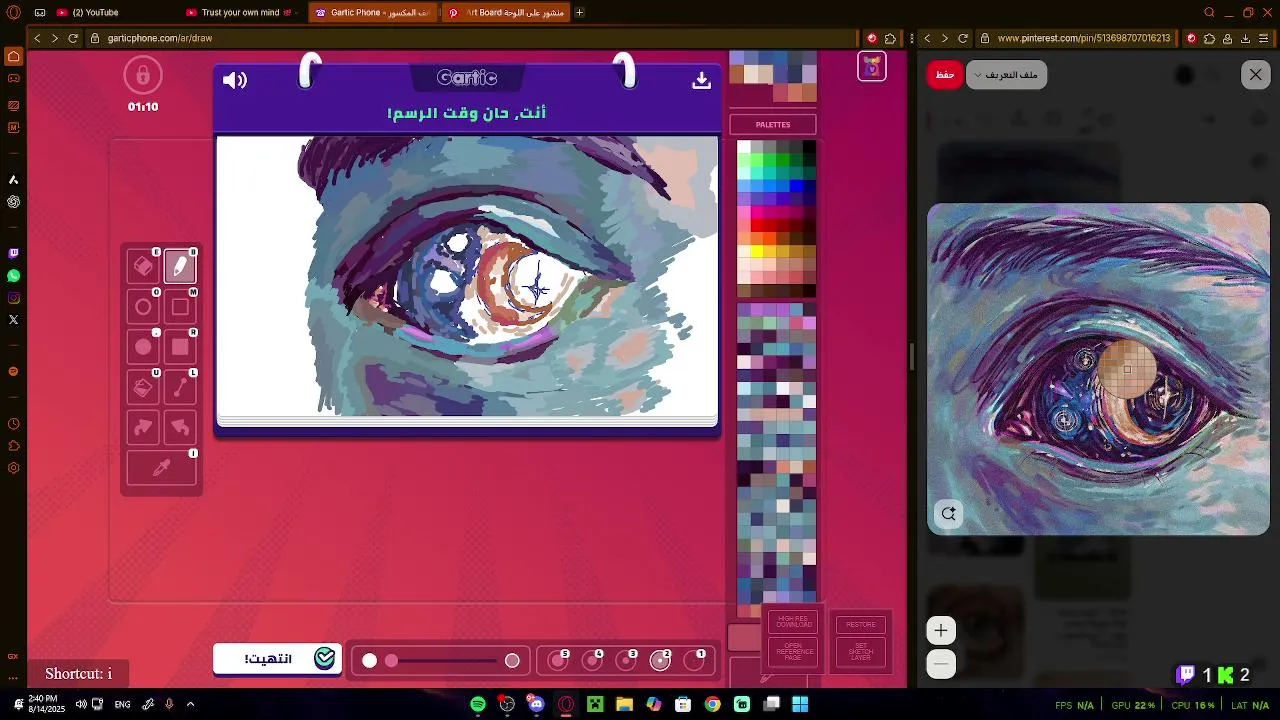Click the opacity slider pink handle
The width and height of the screenshot is (1280, 720).
pyautogui.click(x=391, y=660)
